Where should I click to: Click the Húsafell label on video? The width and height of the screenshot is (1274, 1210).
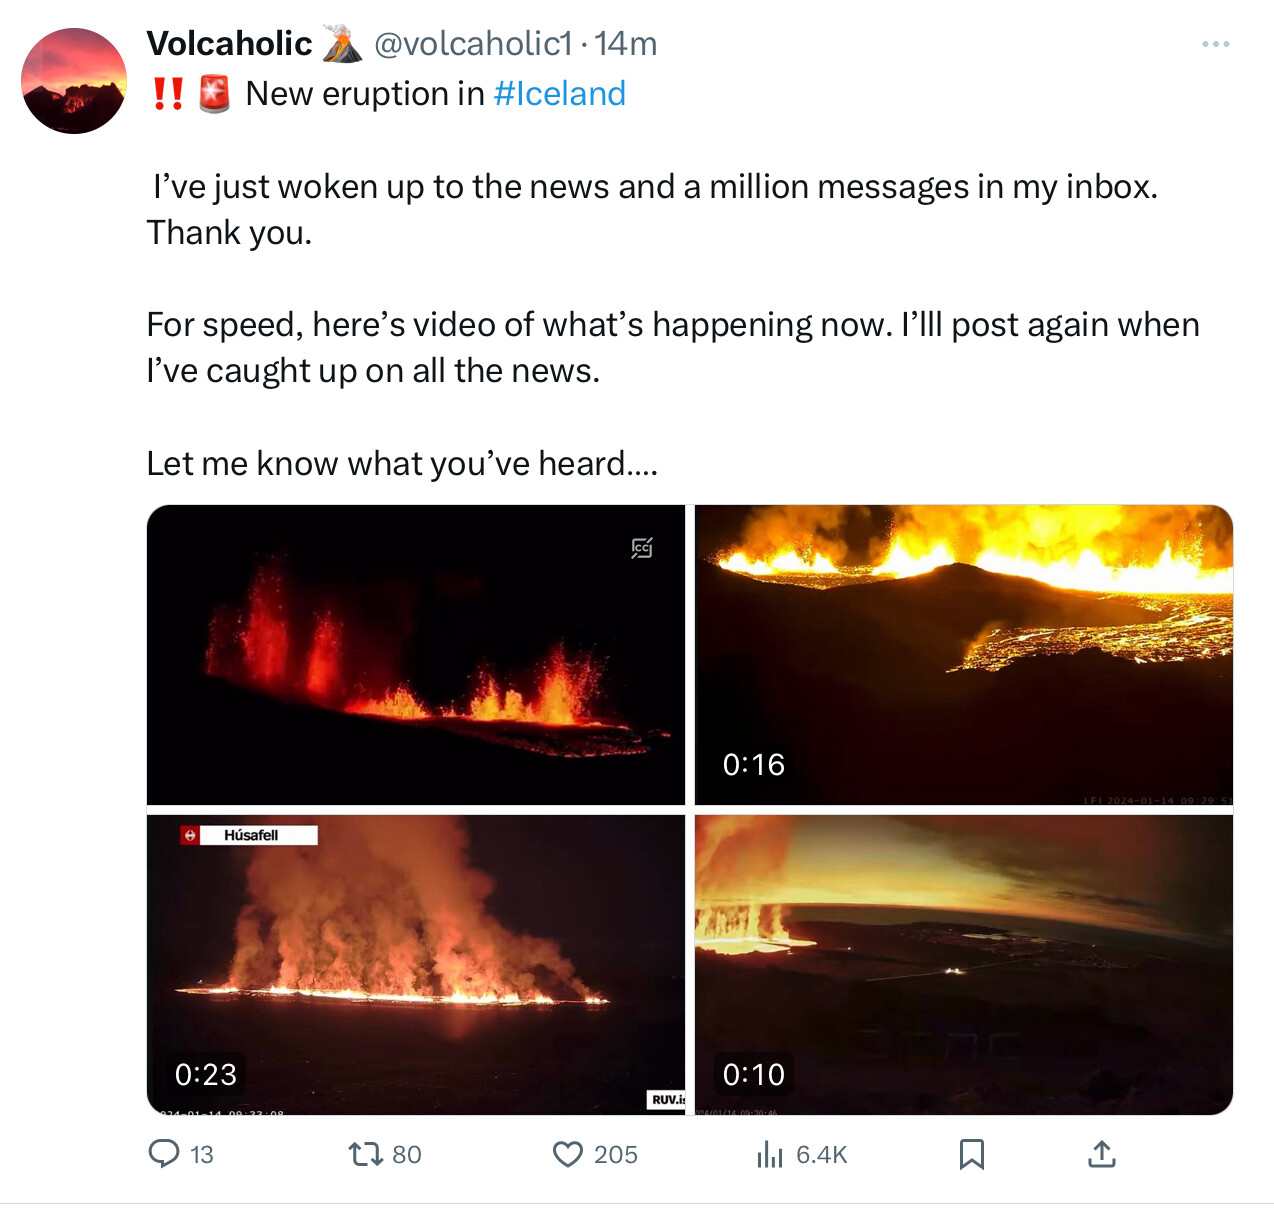[251, 835]
